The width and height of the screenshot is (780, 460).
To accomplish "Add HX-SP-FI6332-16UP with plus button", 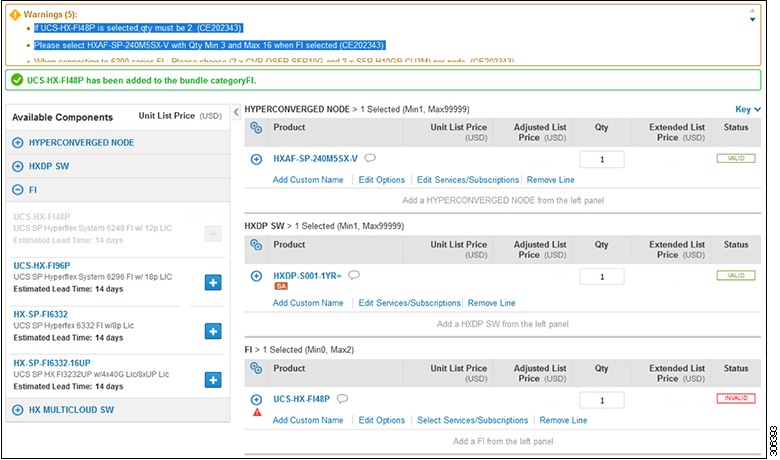I will pyautogui.click(x=212, y=379).
